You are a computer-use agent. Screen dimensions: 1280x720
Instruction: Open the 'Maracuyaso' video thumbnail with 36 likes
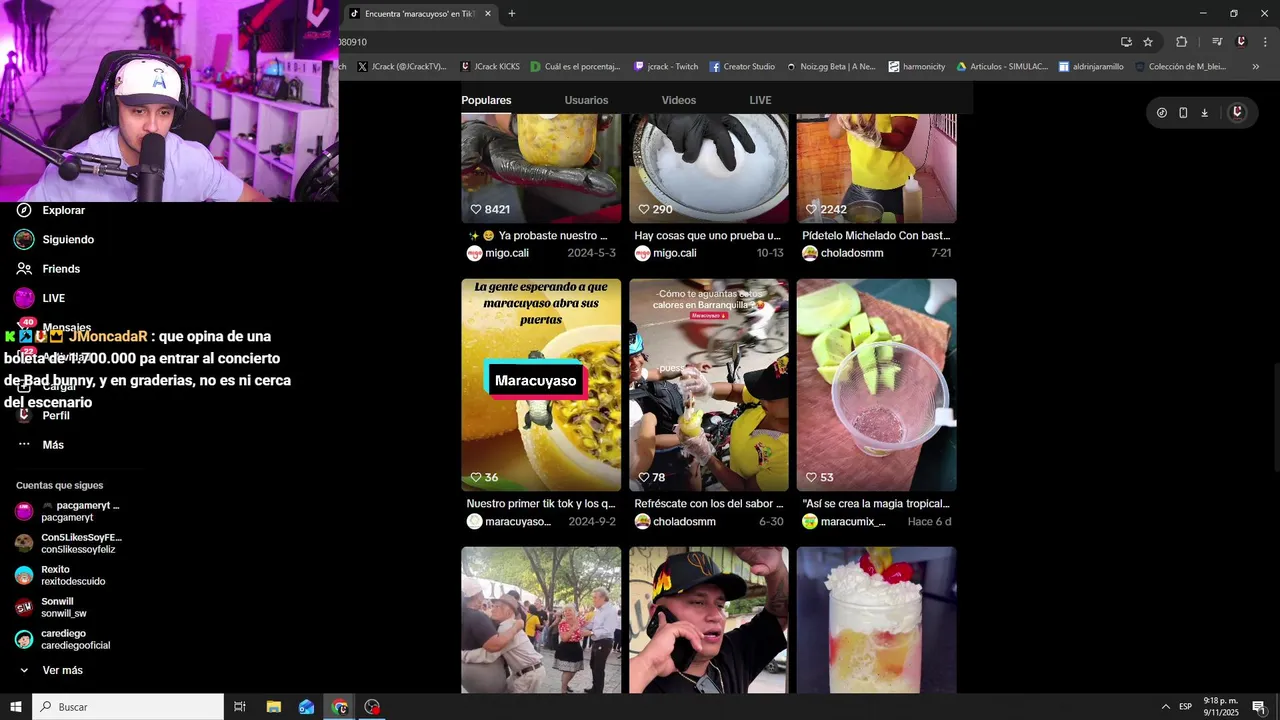click(x=541, y=385)
